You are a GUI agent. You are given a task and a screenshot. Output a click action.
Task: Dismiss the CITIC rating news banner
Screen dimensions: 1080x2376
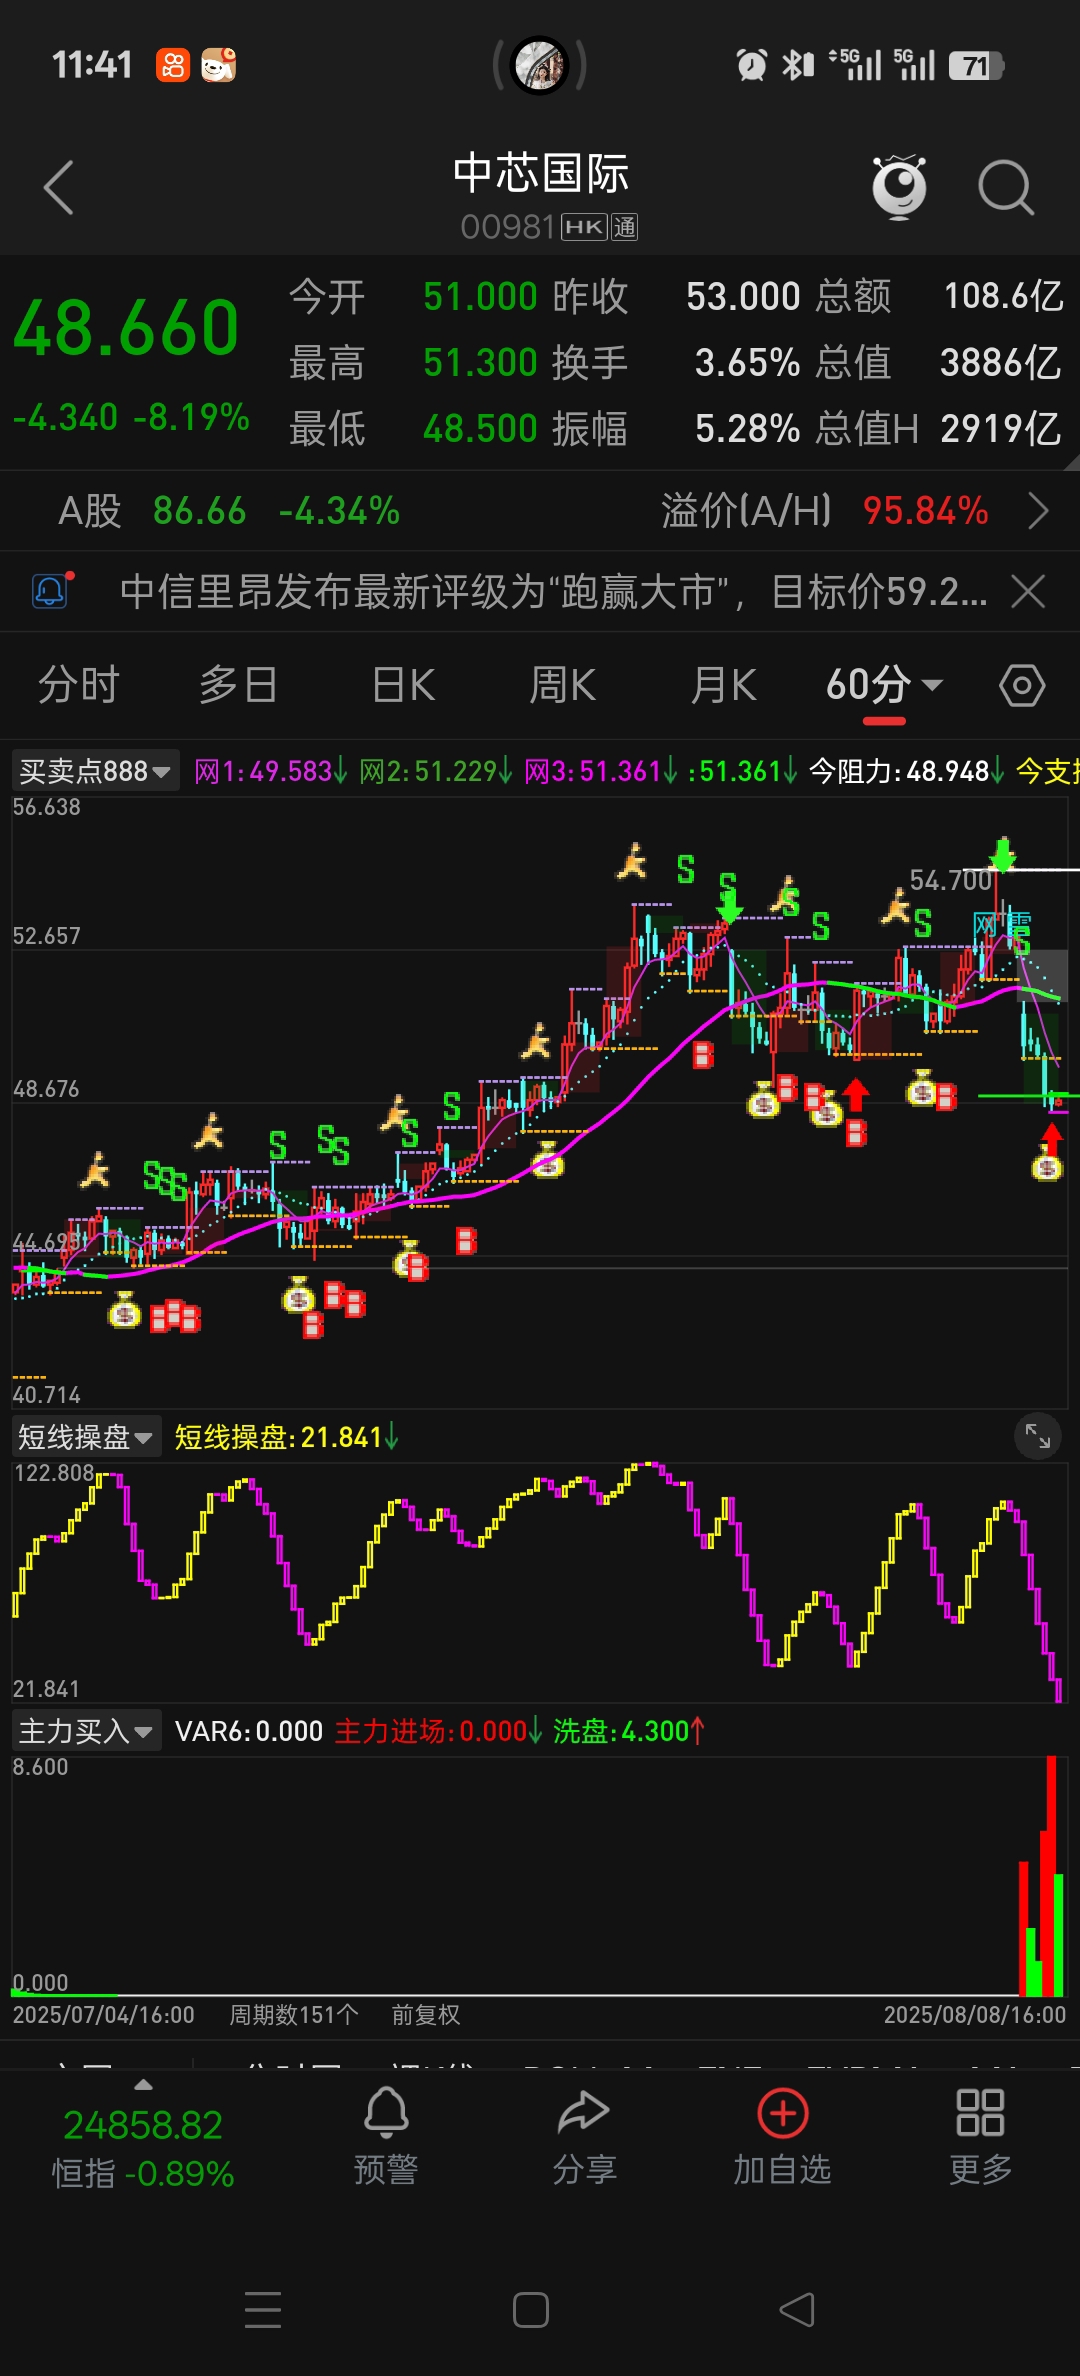1028,591
